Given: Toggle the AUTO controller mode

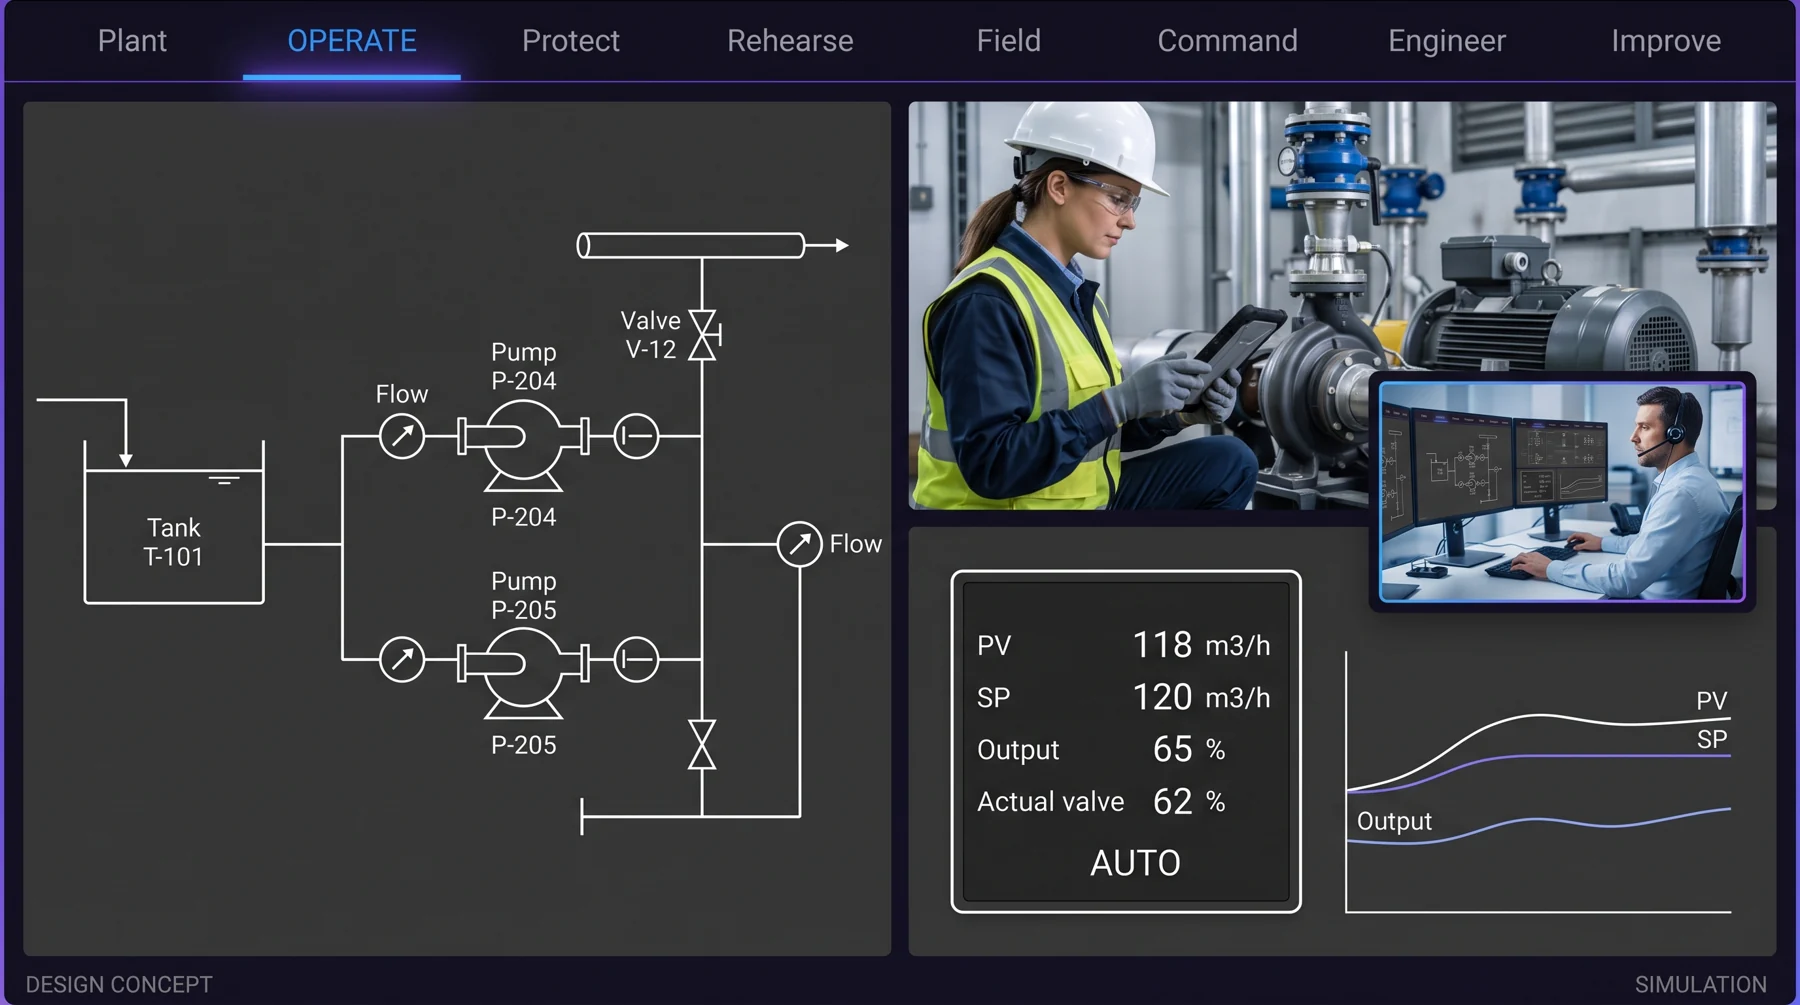Looking at the screenshot, I should (1135, 863).
